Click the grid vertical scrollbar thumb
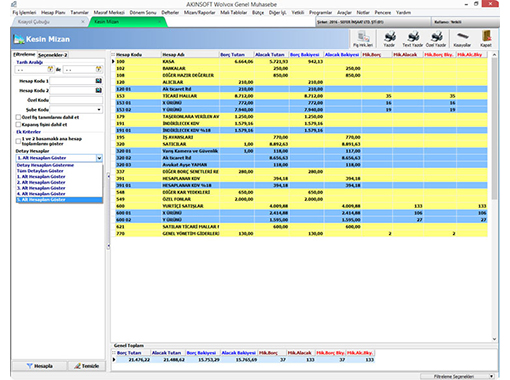 494,128
